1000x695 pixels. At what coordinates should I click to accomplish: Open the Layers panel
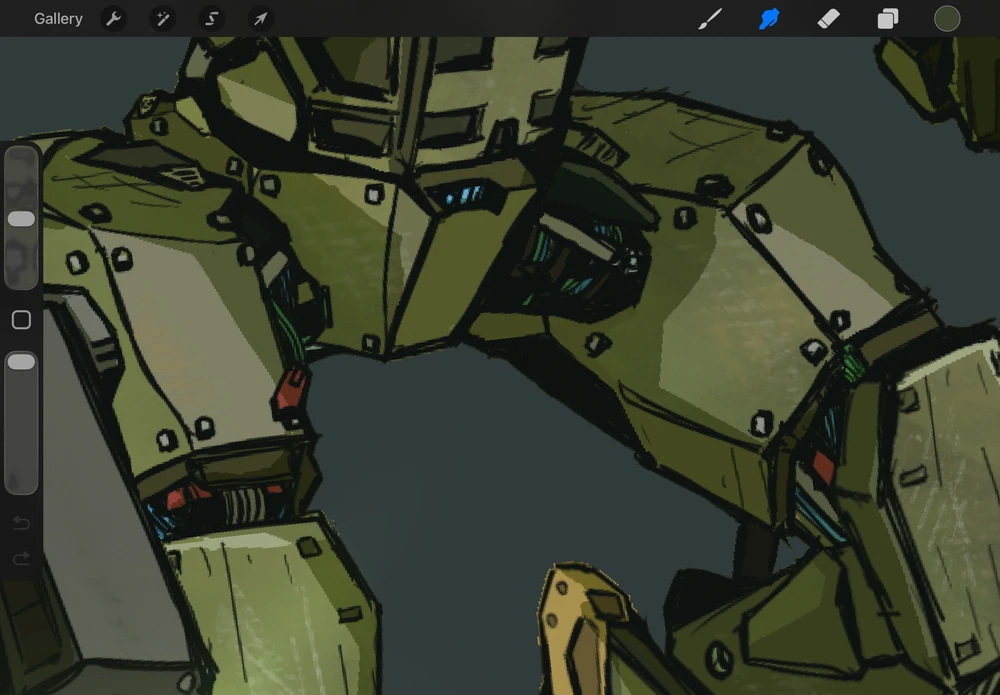(x=888, y=19)
